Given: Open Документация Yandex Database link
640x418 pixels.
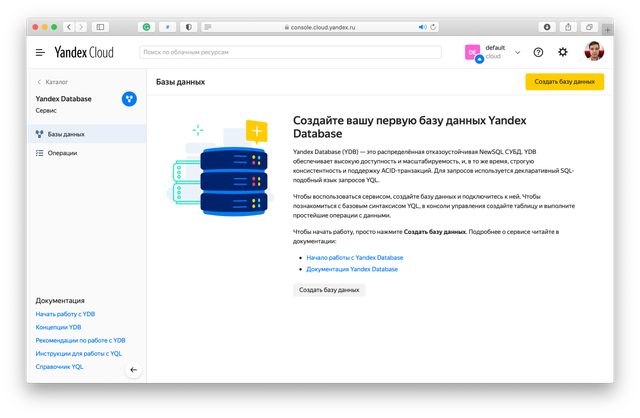Looking at the screenshot, I should (x=352, y=269).
